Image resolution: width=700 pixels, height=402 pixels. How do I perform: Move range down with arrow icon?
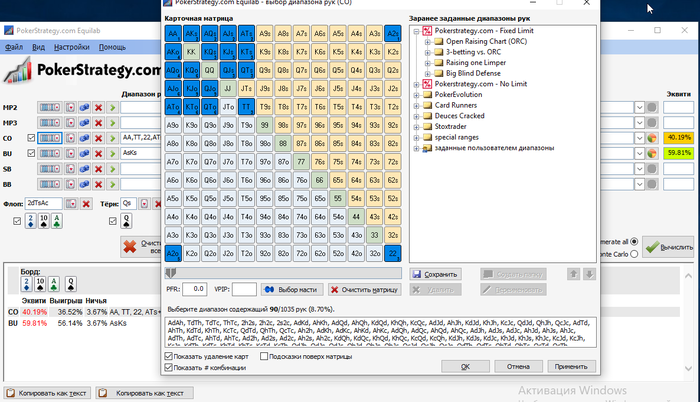tap(589, 274)
